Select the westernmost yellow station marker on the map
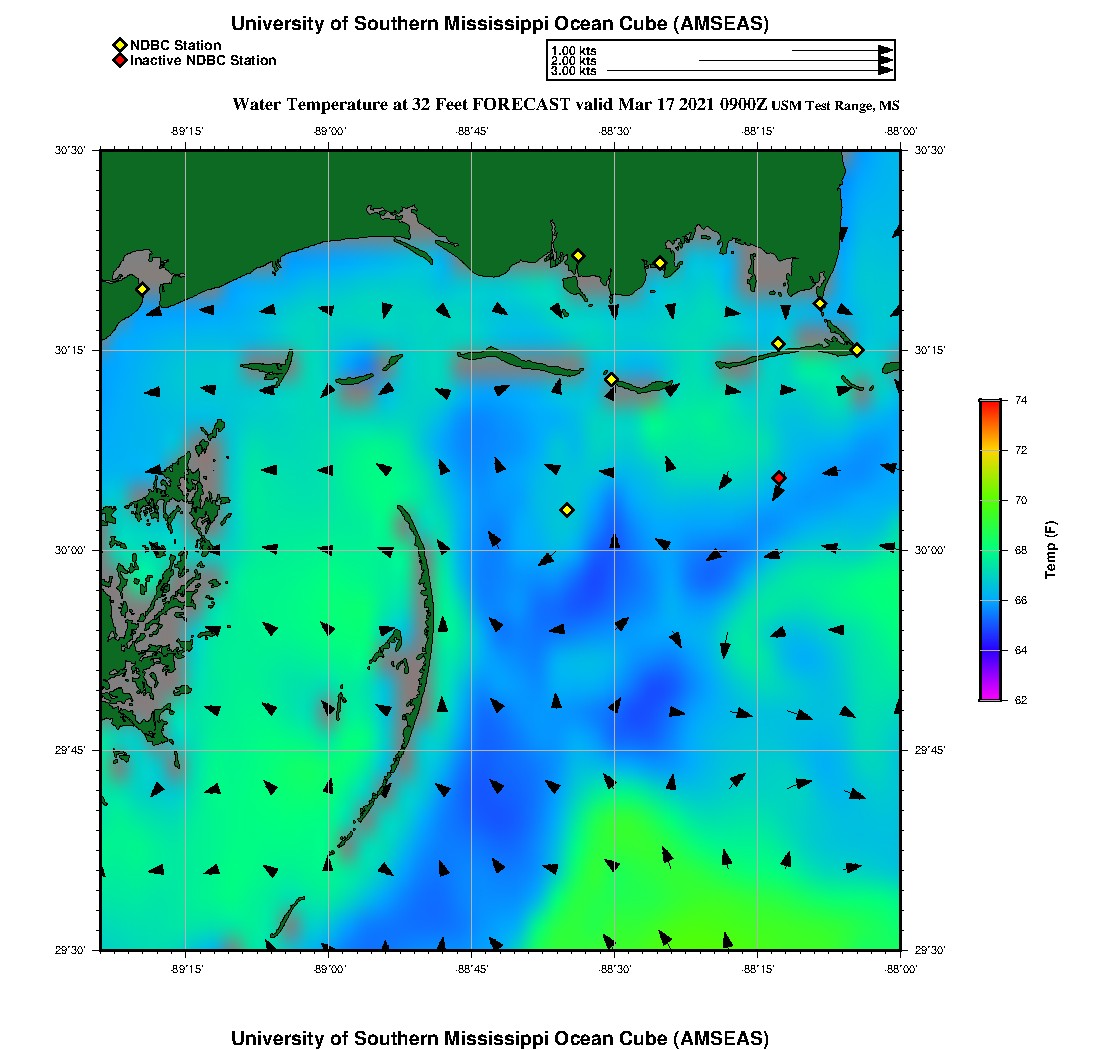Screen dimensions: 1100x1050 142,289
